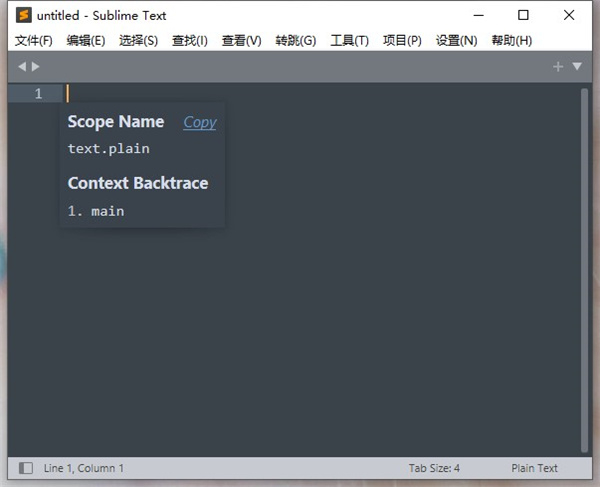
Task: Open the 查看(V) menu
Action: click(241, 41)
